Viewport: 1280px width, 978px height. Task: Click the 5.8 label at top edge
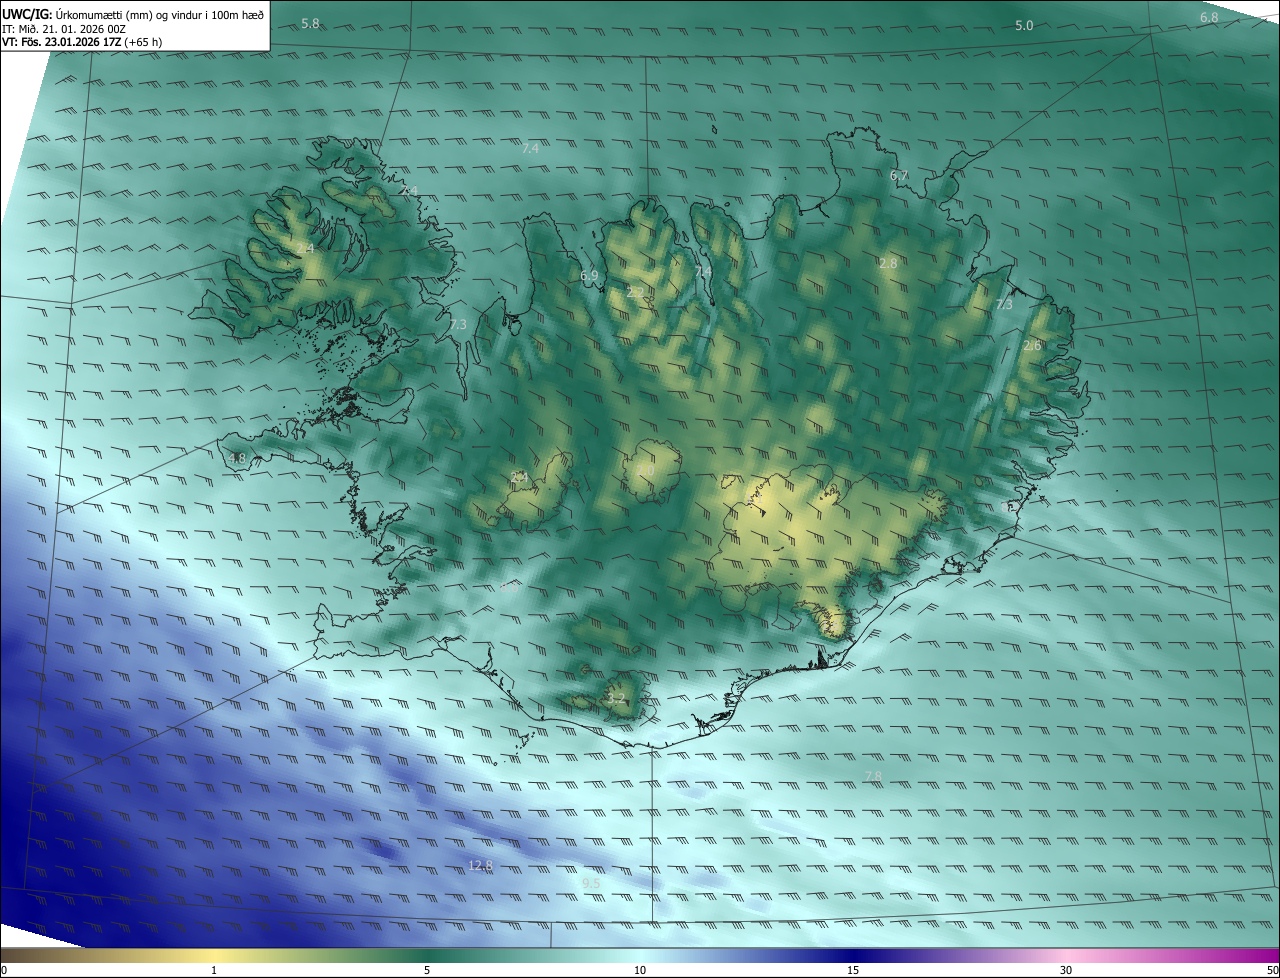point(310,23)
